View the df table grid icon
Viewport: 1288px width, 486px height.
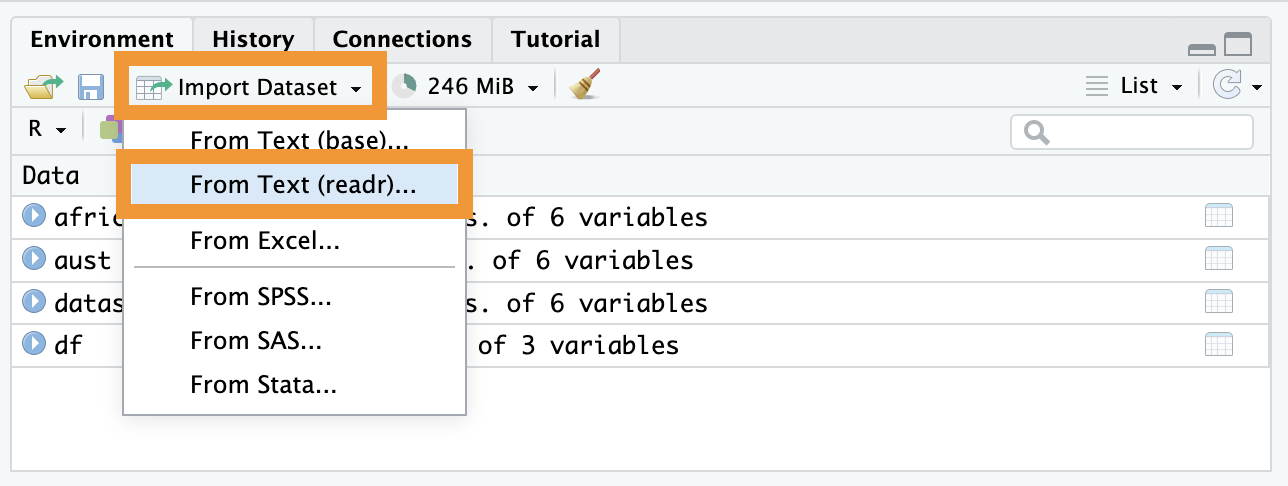[1219, 345]
